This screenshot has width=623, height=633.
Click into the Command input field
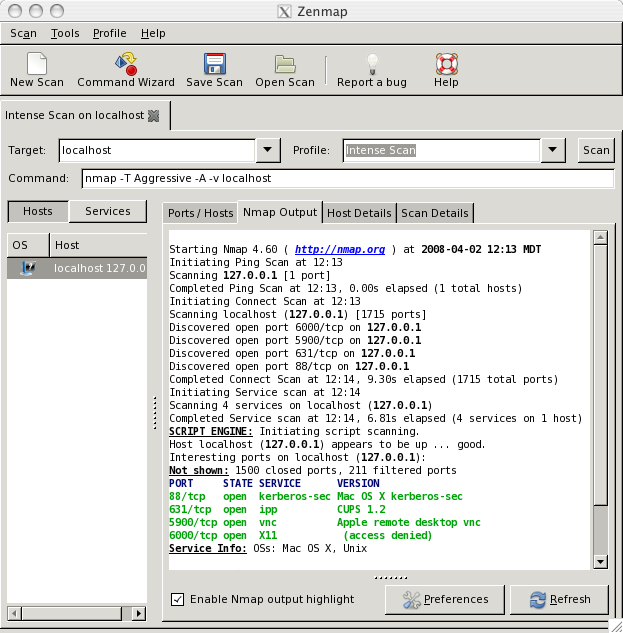point(348,178)
